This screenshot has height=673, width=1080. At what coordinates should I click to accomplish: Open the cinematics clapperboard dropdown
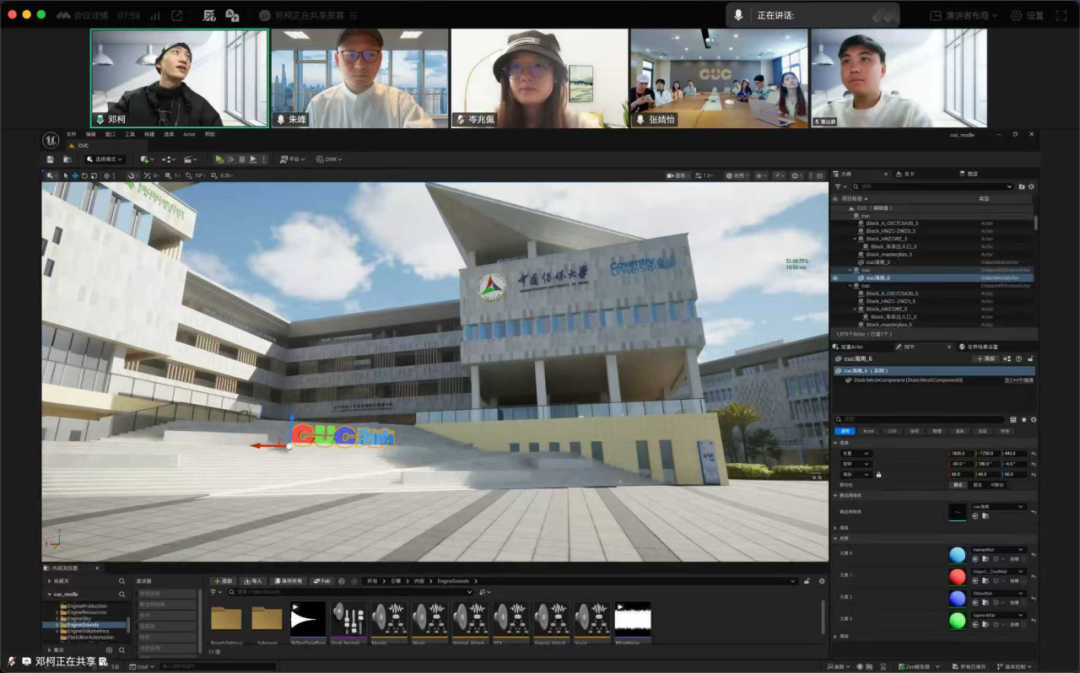[x=190, y=159]
